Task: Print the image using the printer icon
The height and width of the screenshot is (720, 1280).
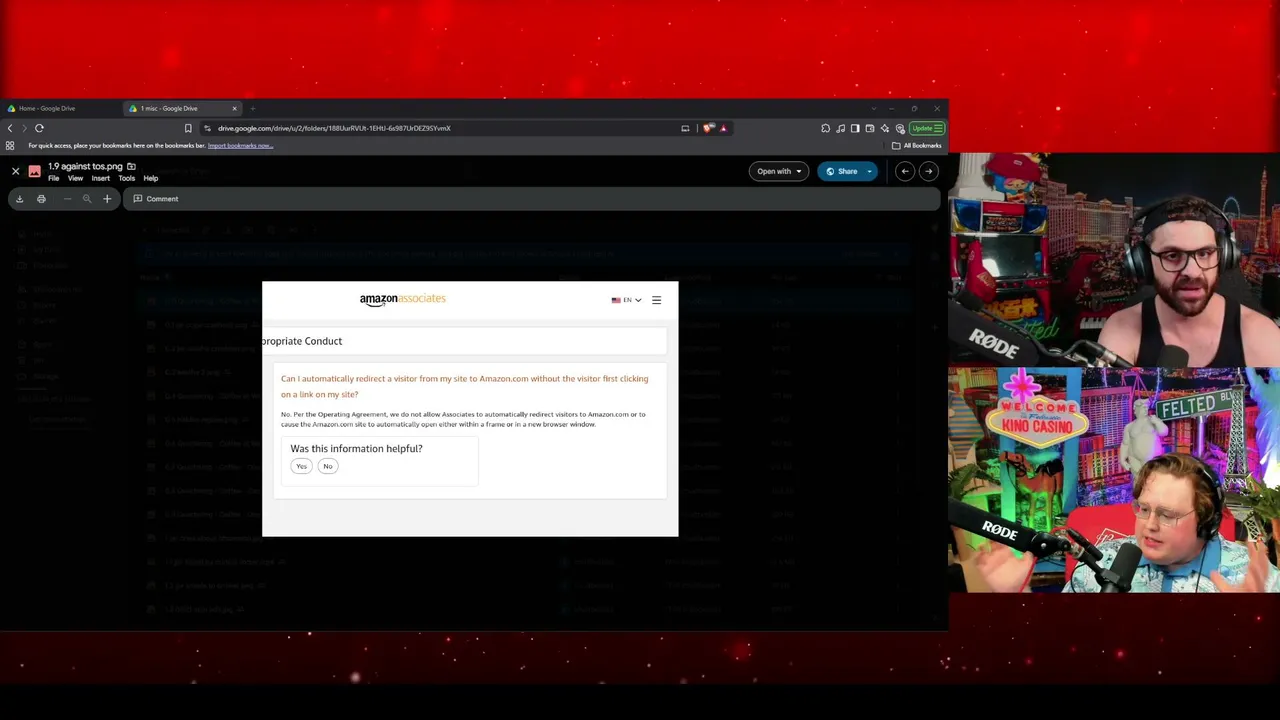Action: point(41,199)
